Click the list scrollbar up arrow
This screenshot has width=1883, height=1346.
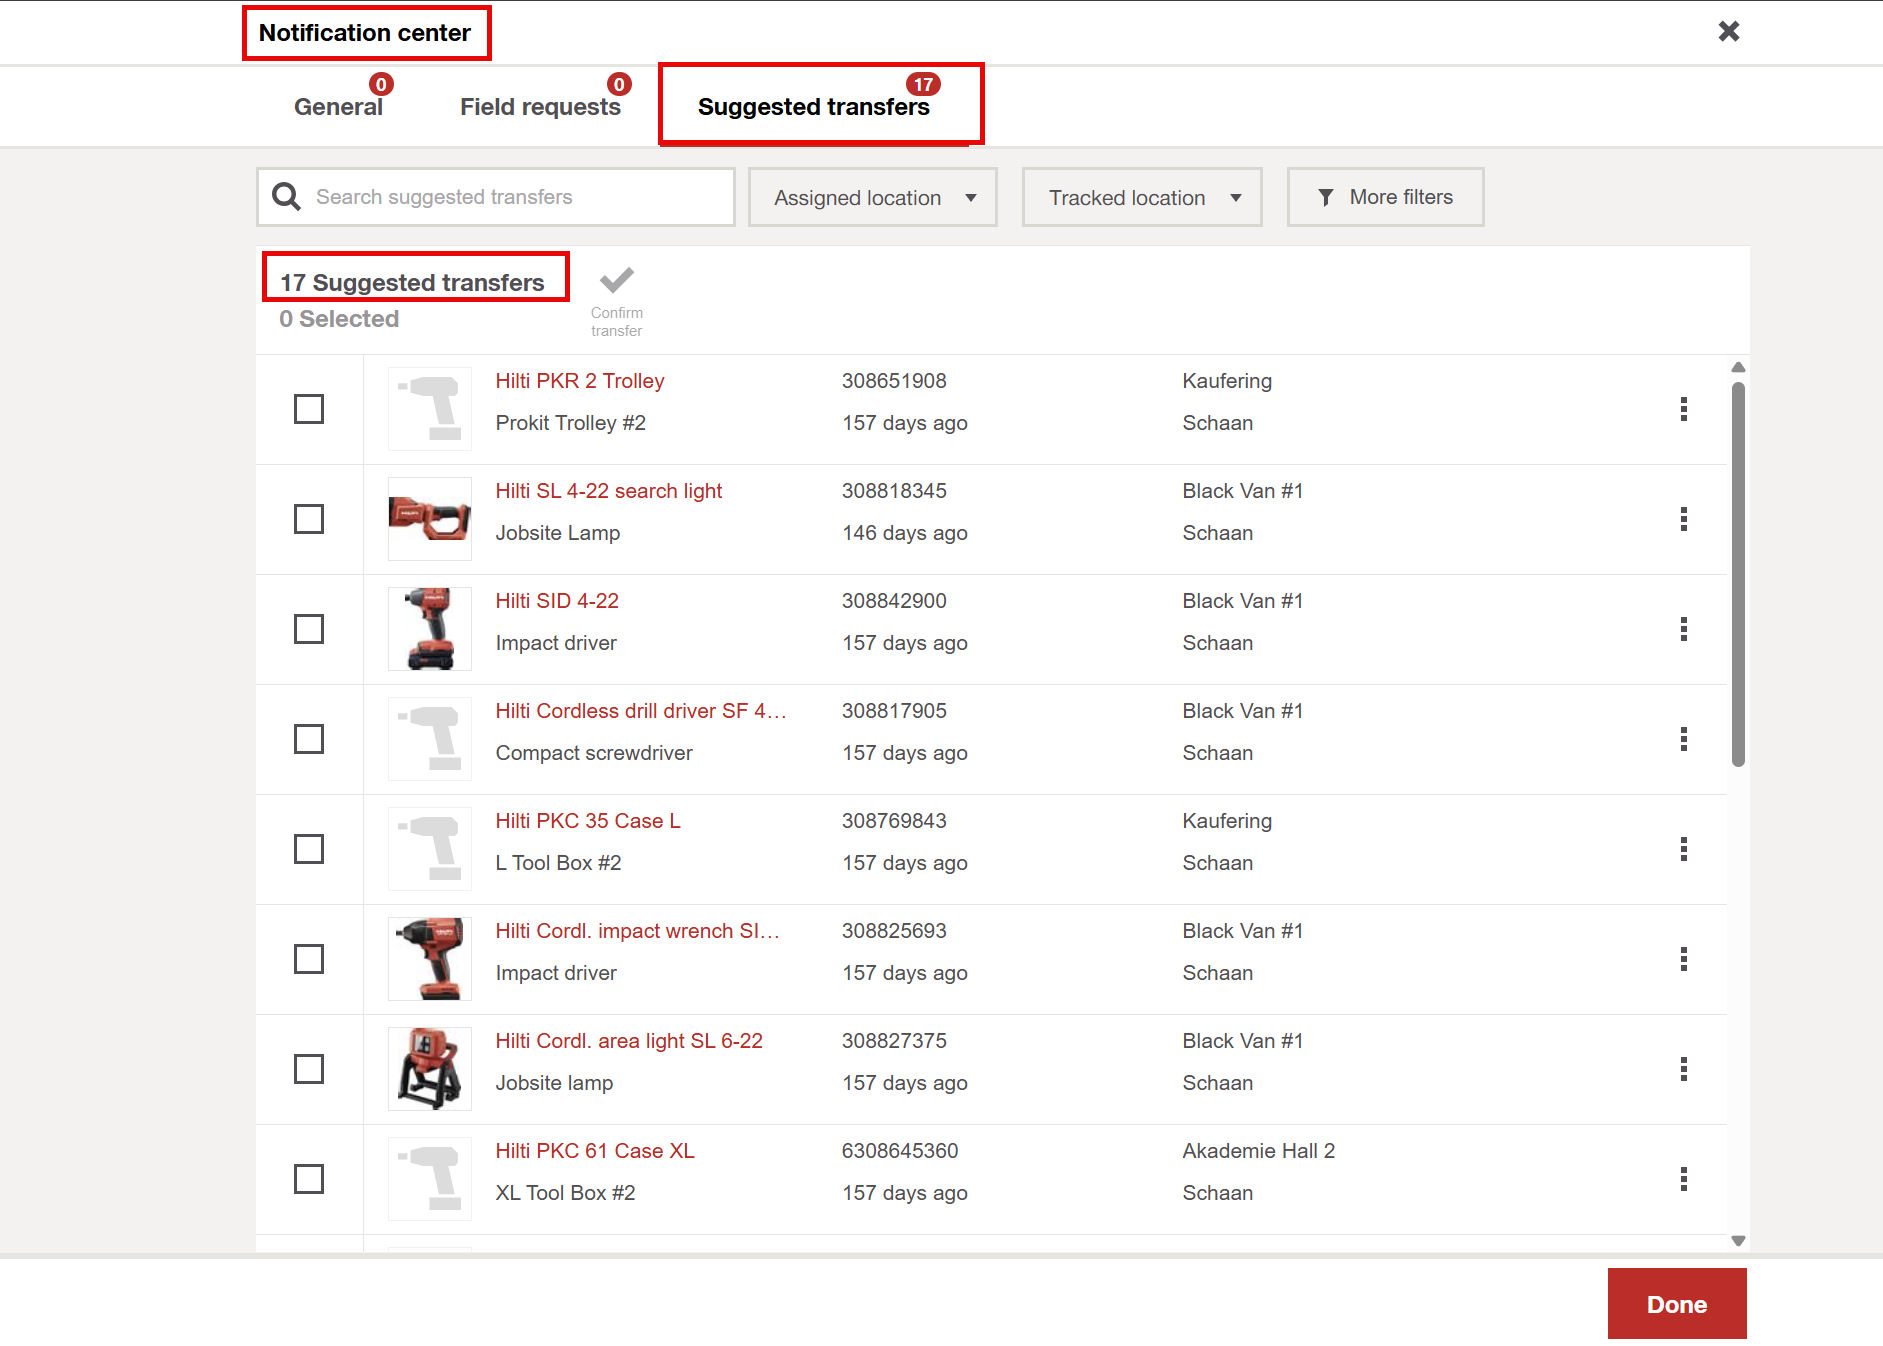click(1738, 367)
